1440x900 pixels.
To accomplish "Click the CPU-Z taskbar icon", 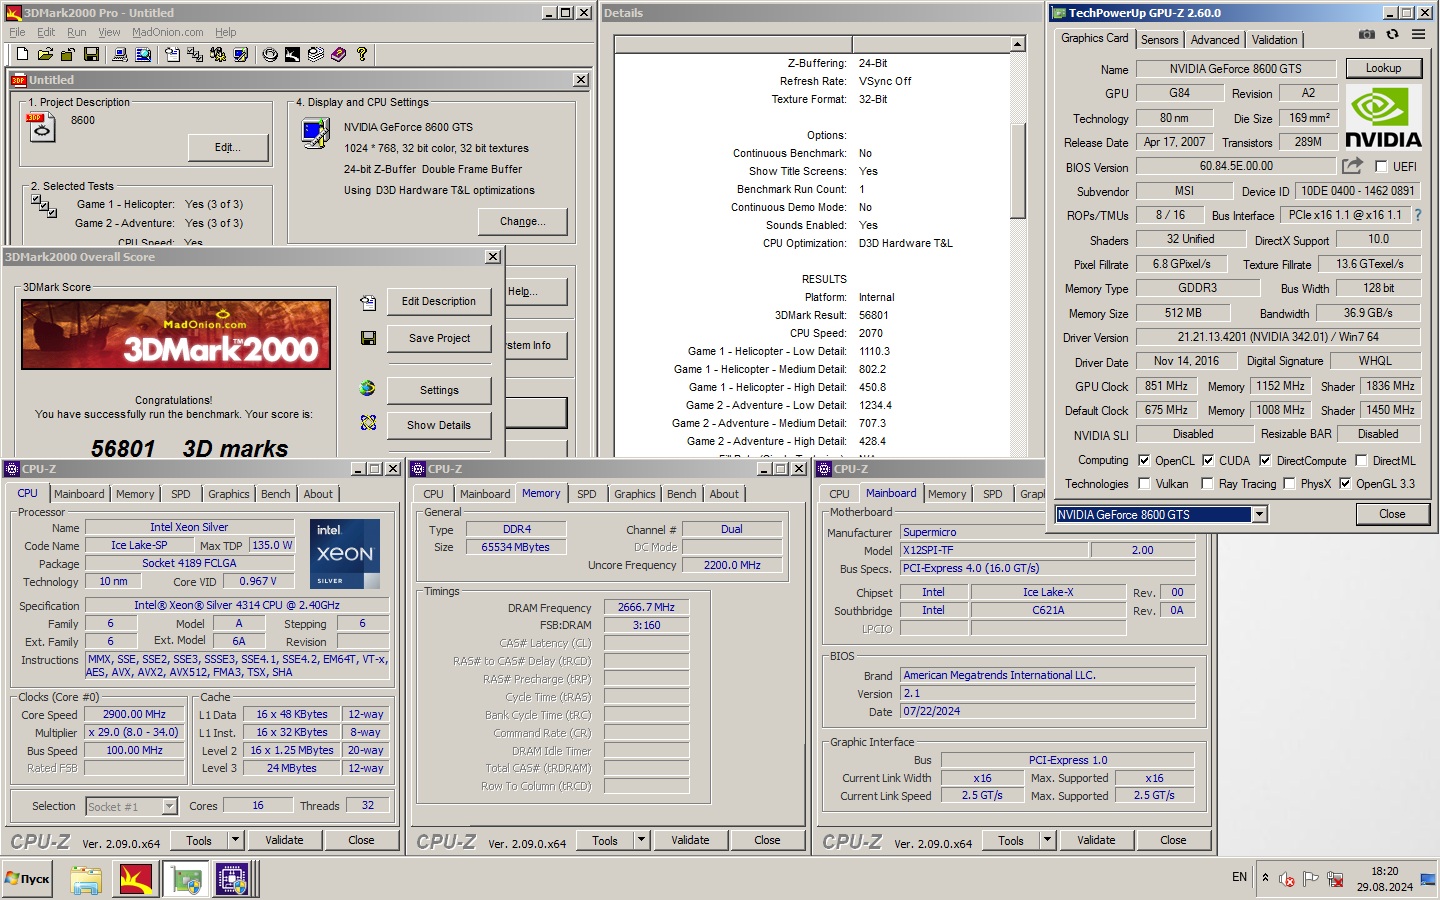I will tap(232, 879).
